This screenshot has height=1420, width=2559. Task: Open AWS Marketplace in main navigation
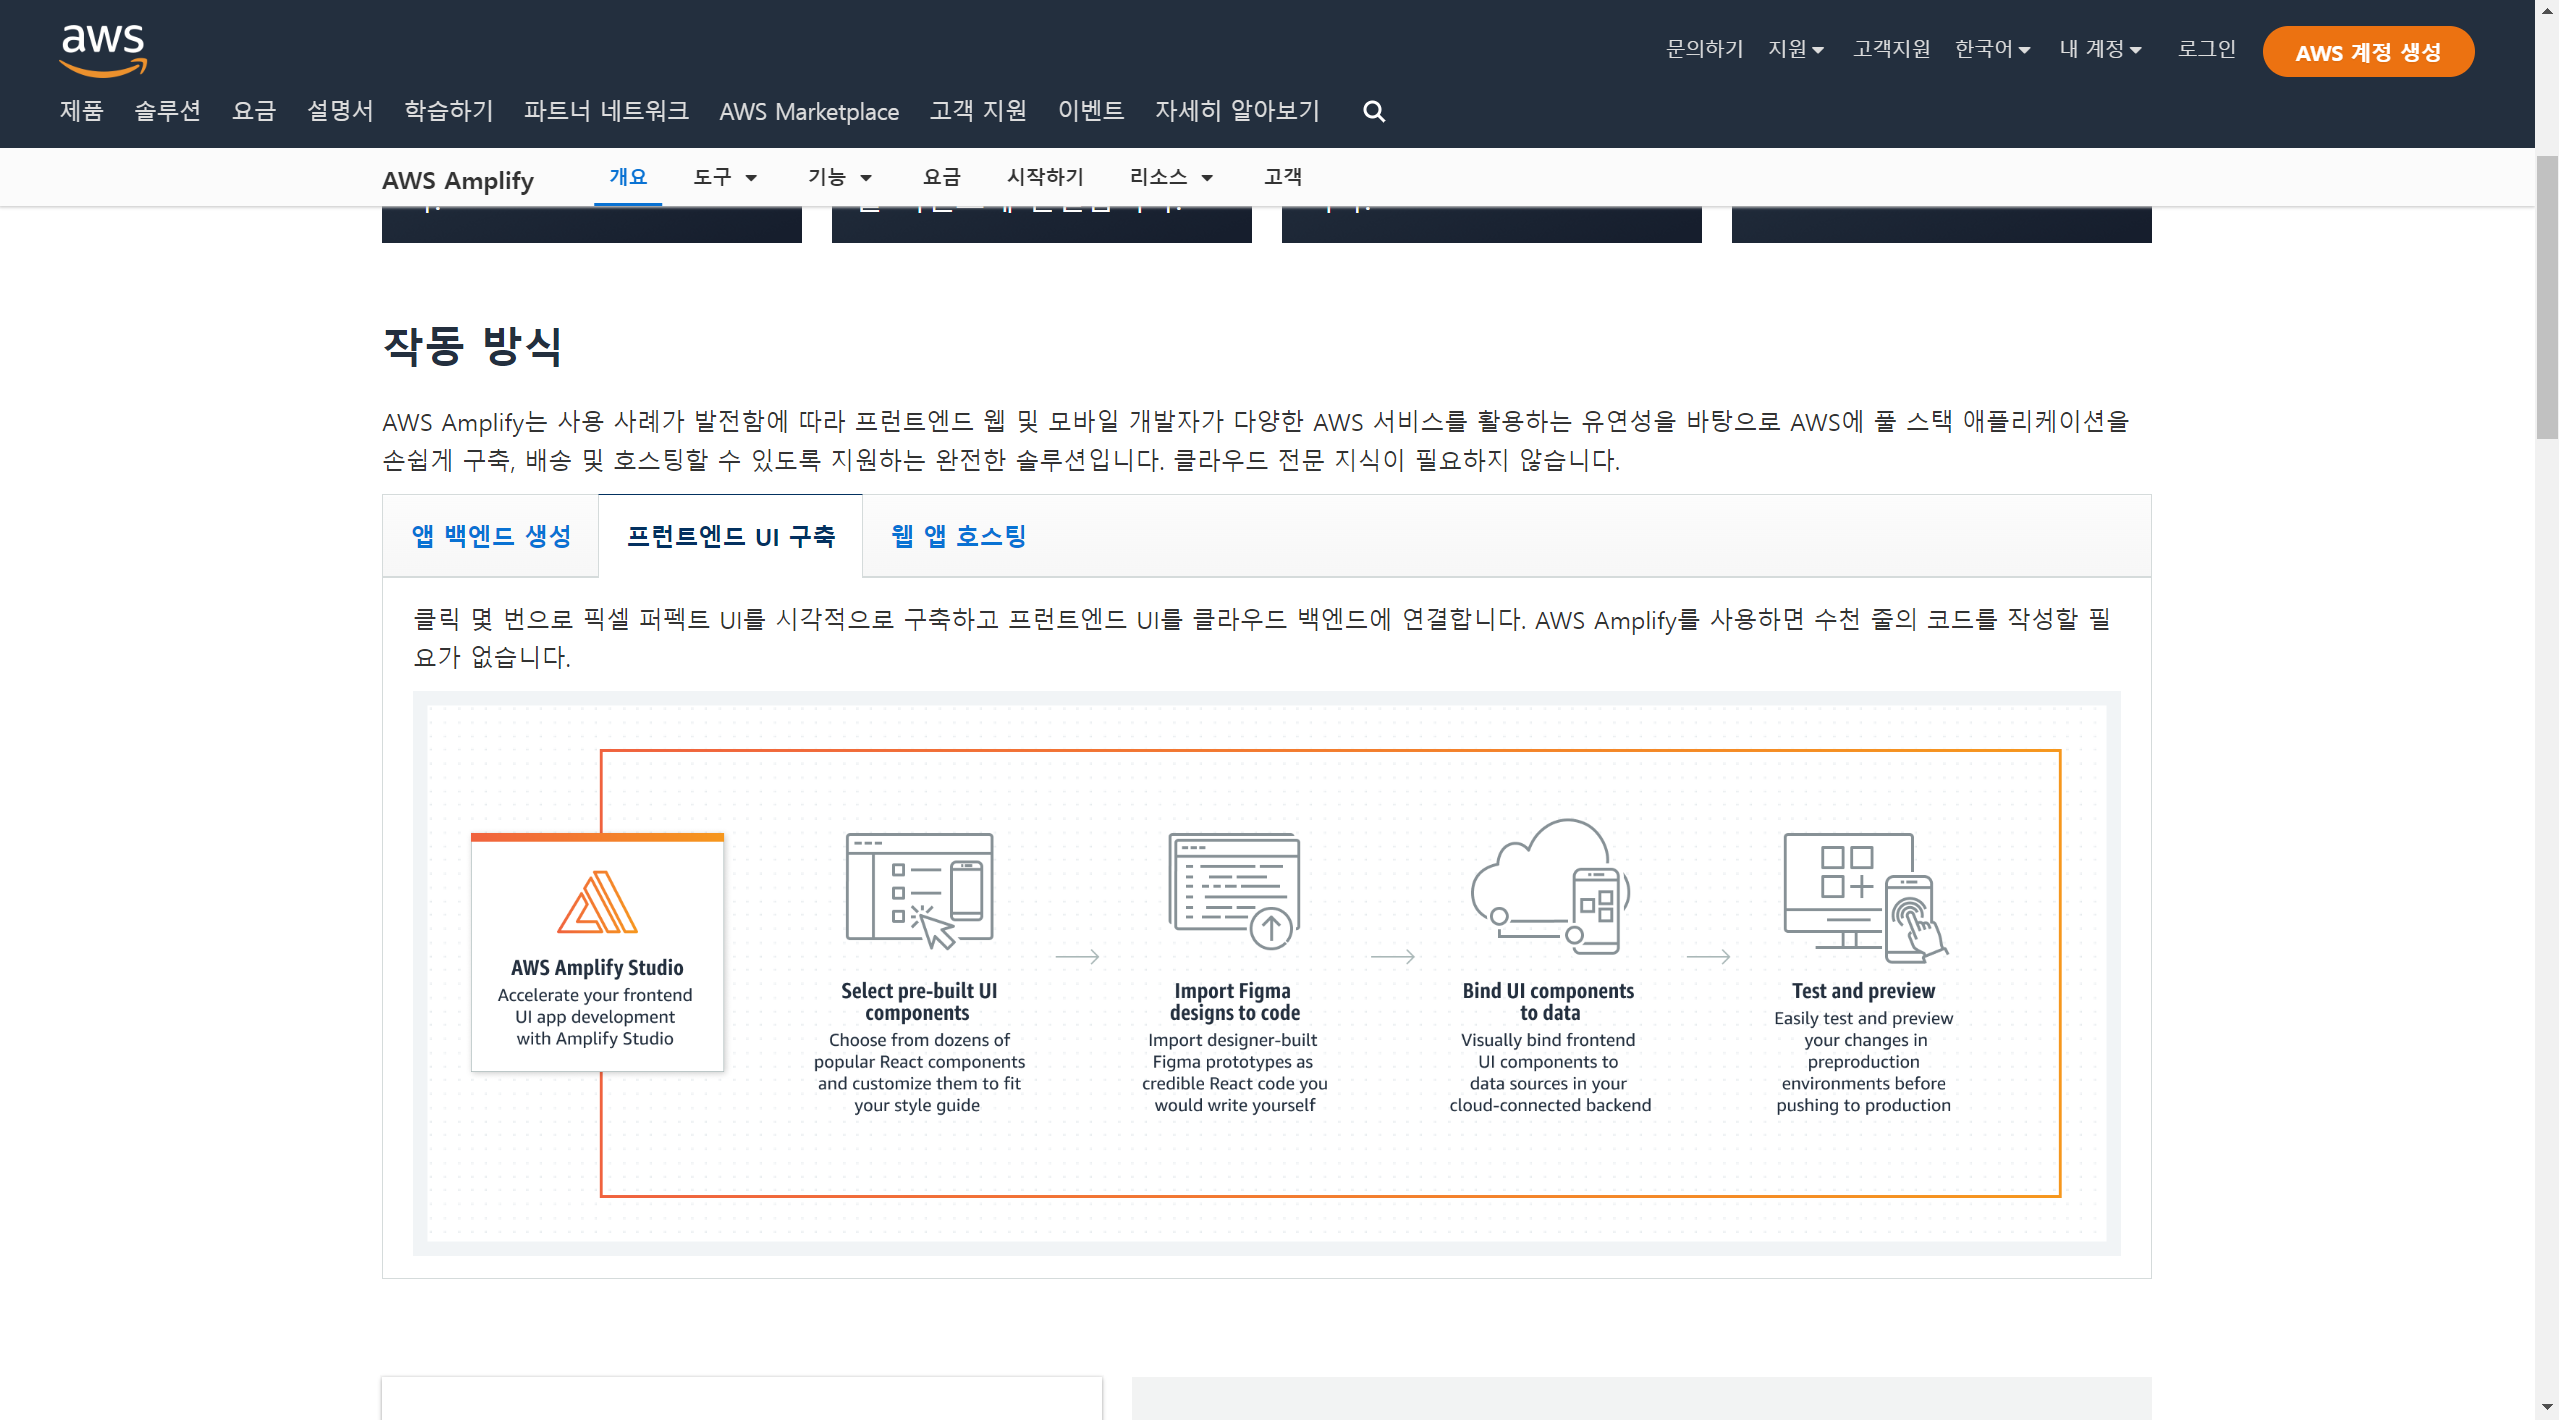[x=808, y=111]
